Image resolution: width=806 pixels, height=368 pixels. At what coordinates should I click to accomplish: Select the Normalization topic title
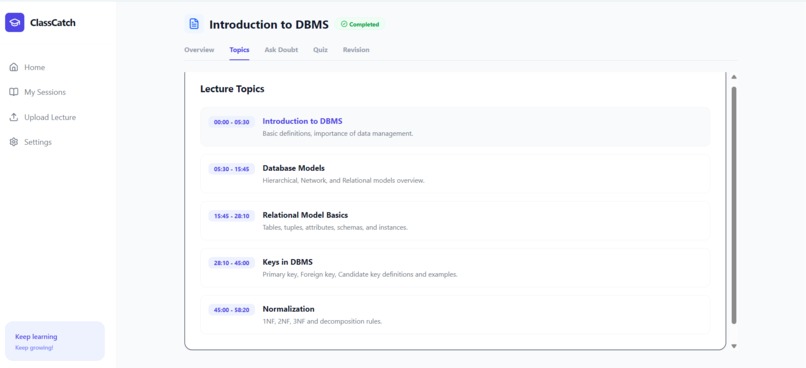288,309
